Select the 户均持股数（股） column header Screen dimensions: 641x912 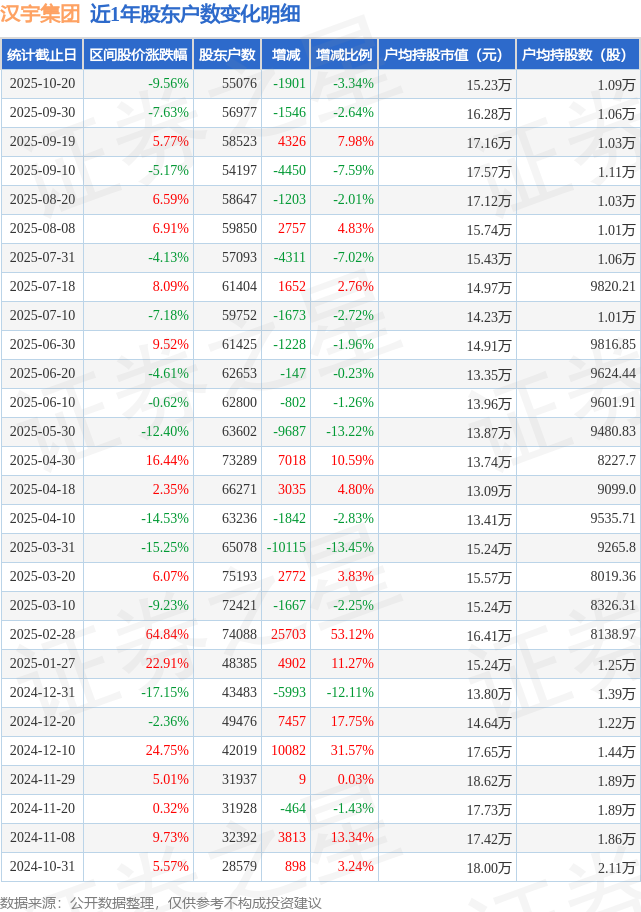(x=579, y=55)
